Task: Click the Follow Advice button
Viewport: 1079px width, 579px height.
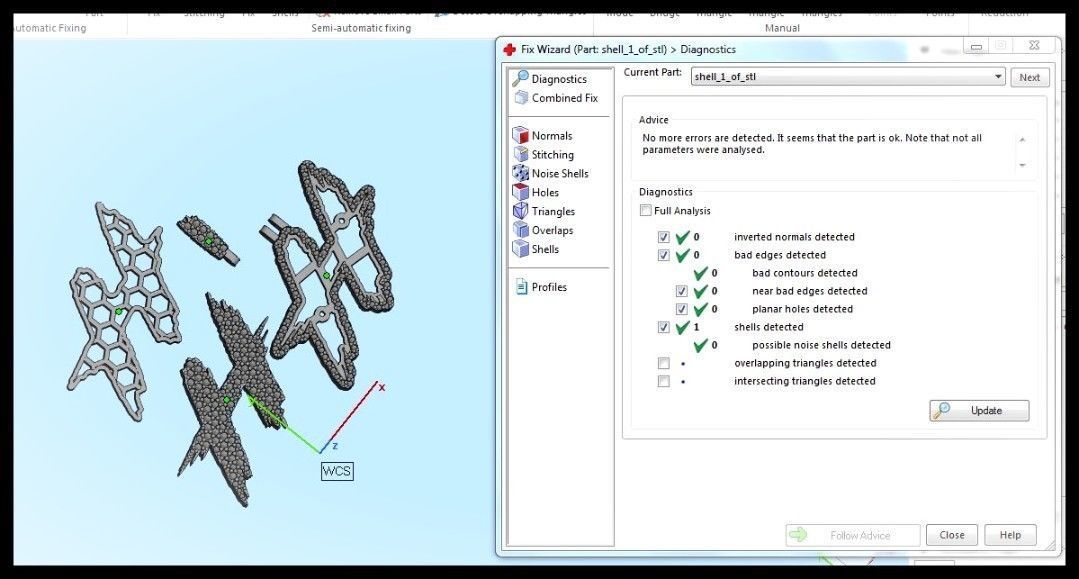Action: point(853,535)
